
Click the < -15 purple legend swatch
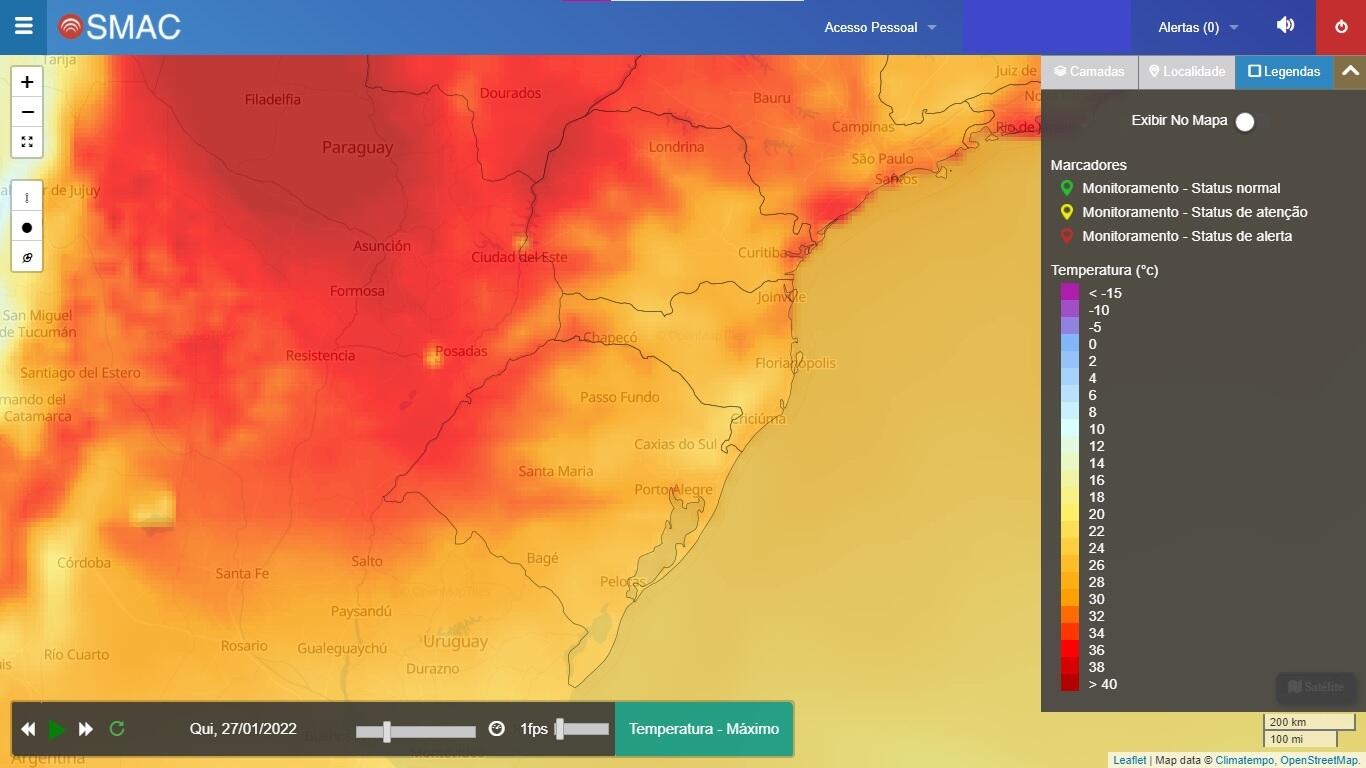coord(1070,293)
